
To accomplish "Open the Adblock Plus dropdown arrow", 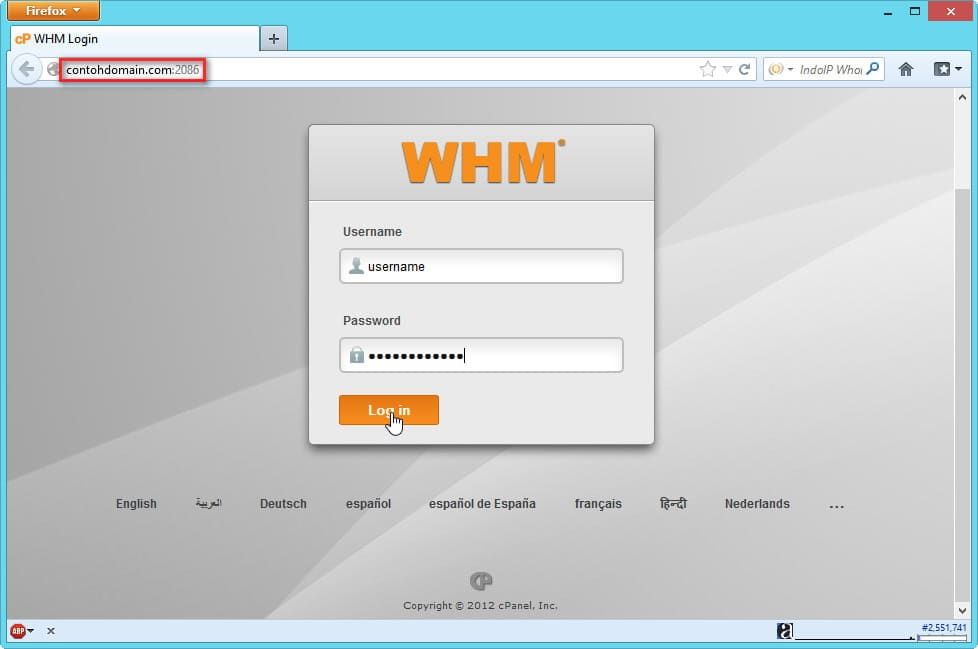I will point(33,631).
